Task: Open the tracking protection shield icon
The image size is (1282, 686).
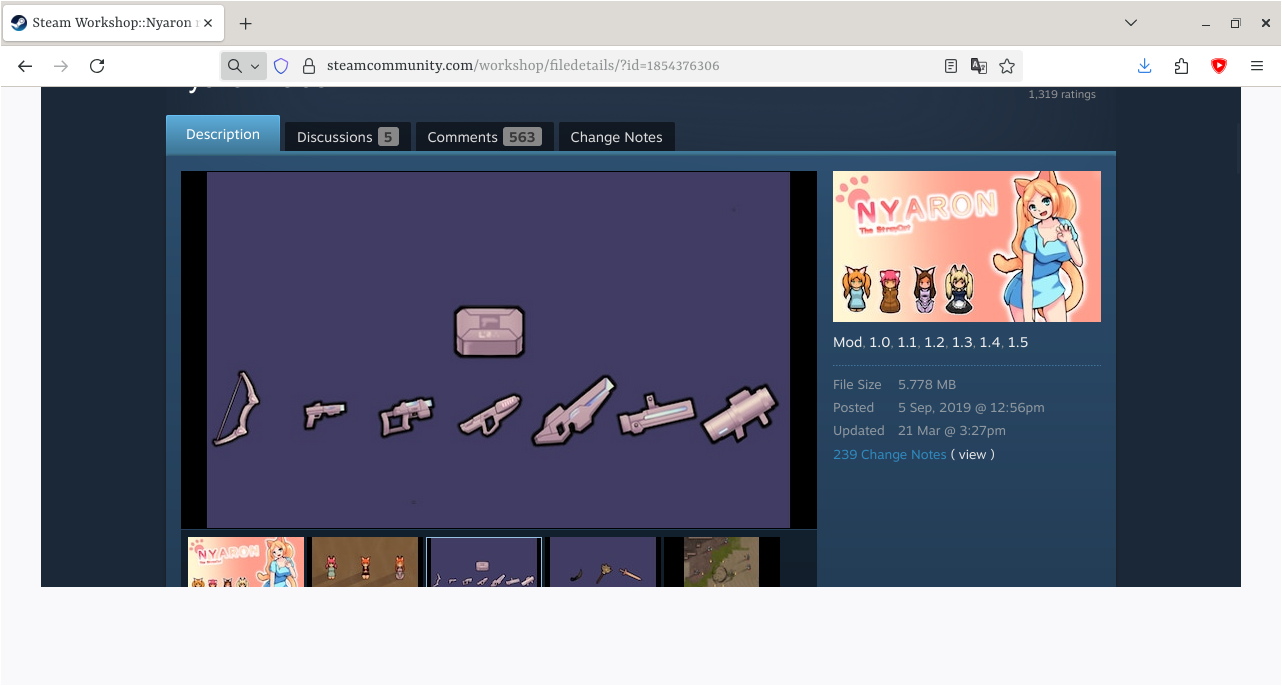Action: [x=281, y=66]
